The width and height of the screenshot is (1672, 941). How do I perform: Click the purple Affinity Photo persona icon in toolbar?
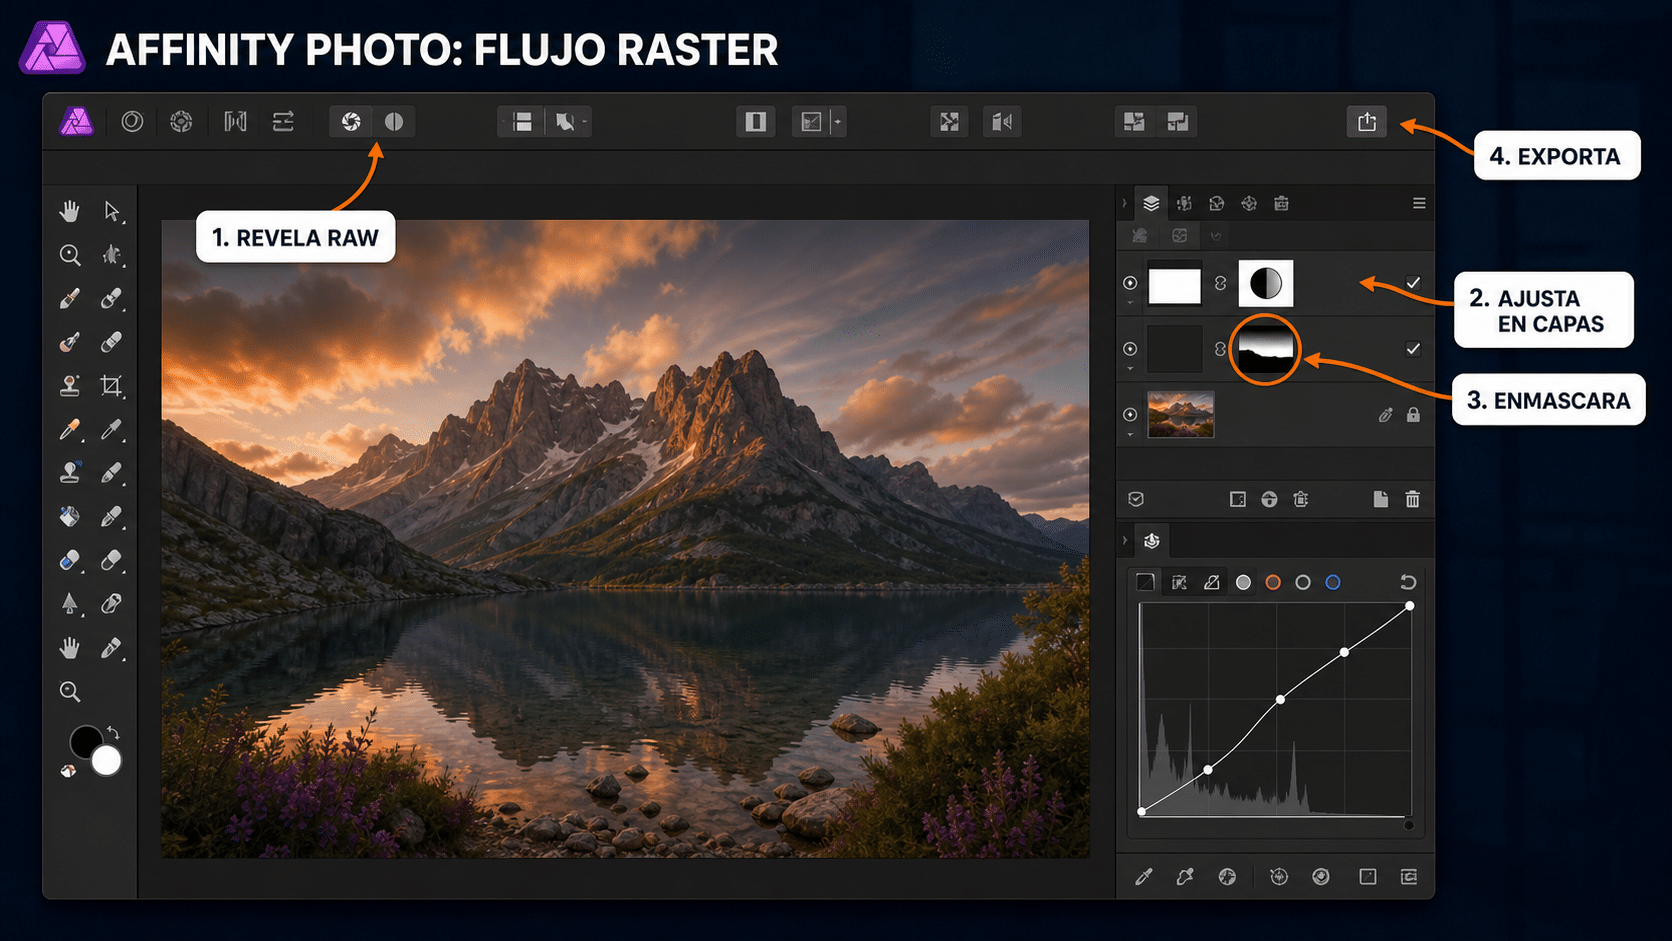(x=77, y=122)
